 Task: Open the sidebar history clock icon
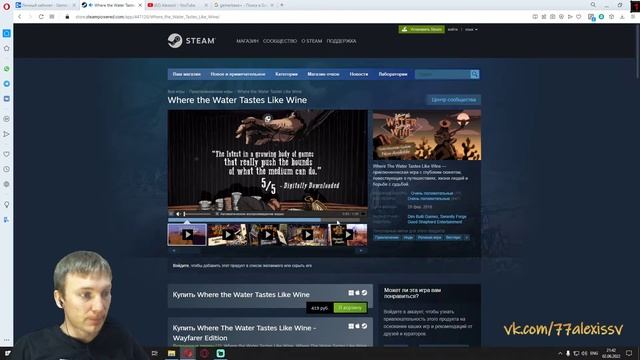(x=7, y=169)
